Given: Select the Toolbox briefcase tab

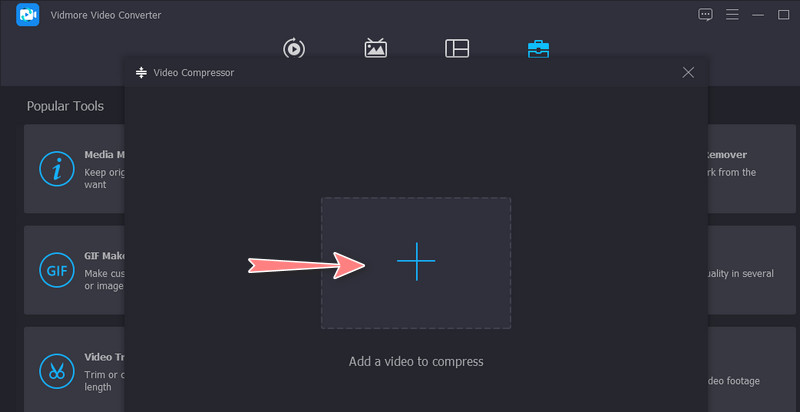Looking at the screenshot, I should pos(538,49).
